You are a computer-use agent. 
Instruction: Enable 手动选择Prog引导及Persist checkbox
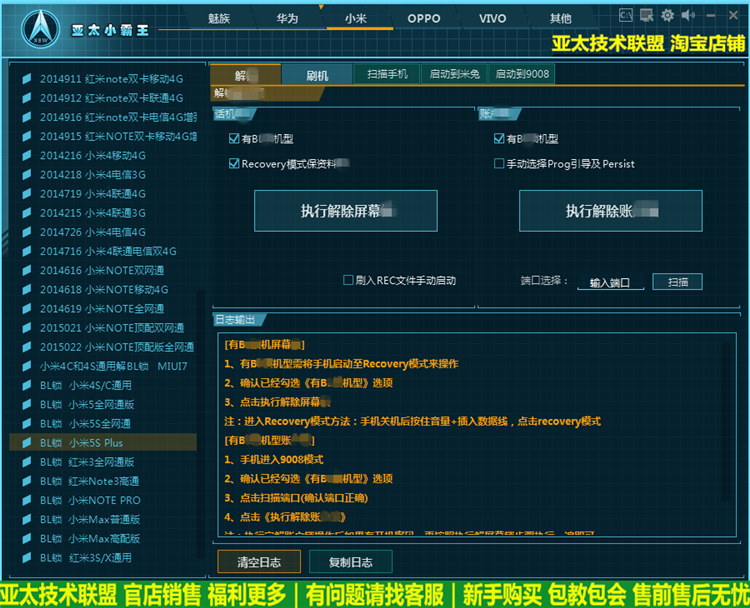[499, 164]
